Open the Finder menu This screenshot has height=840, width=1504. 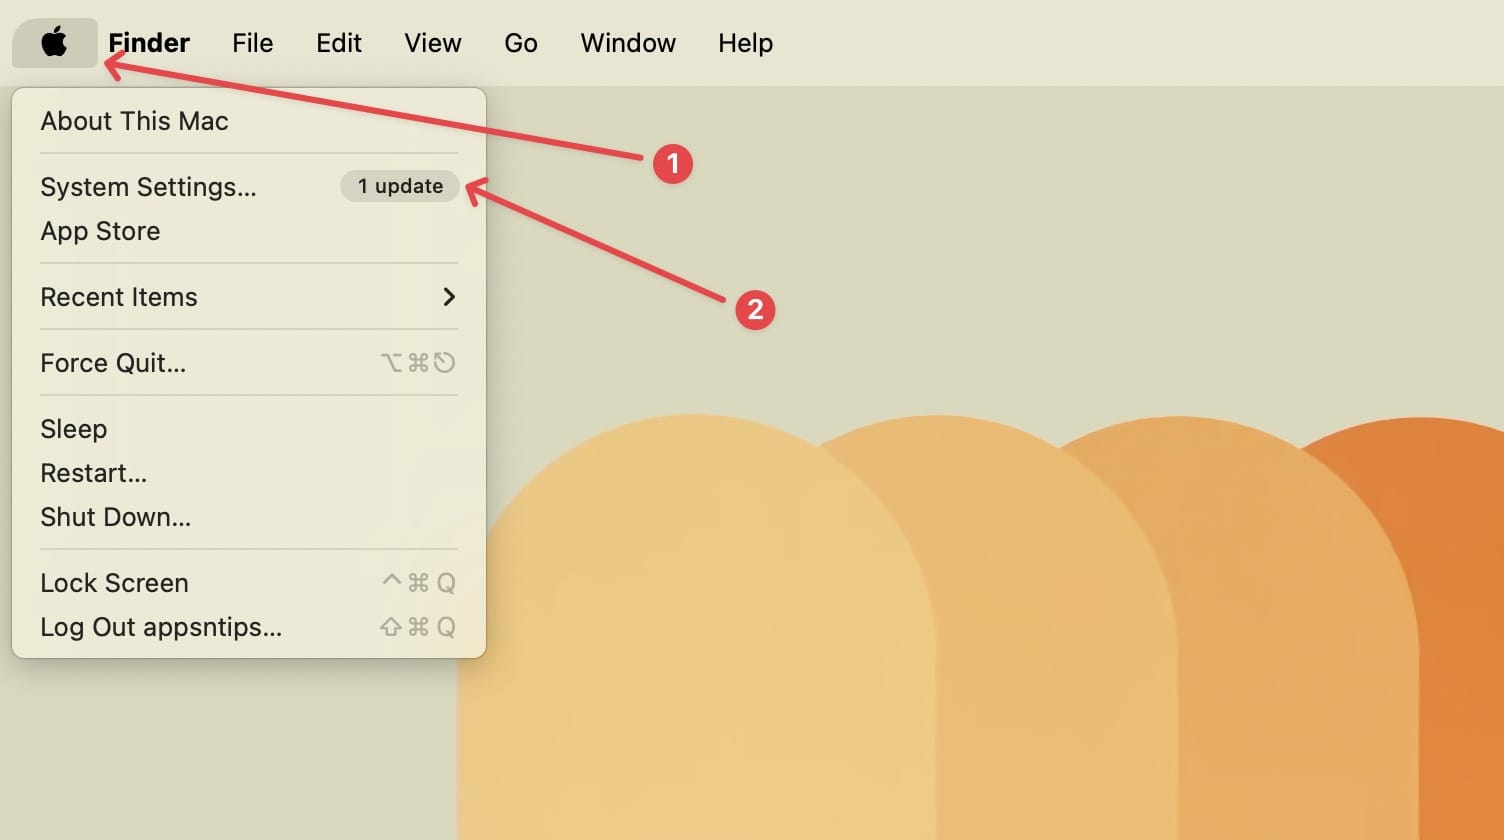149,43
